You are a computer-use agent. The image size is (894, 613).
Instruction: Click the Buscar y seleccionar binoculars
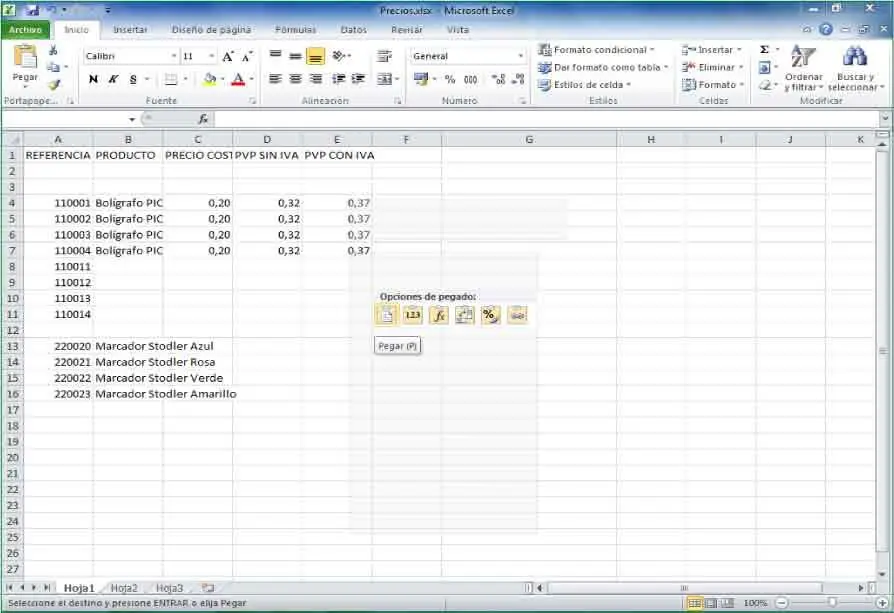854,68
